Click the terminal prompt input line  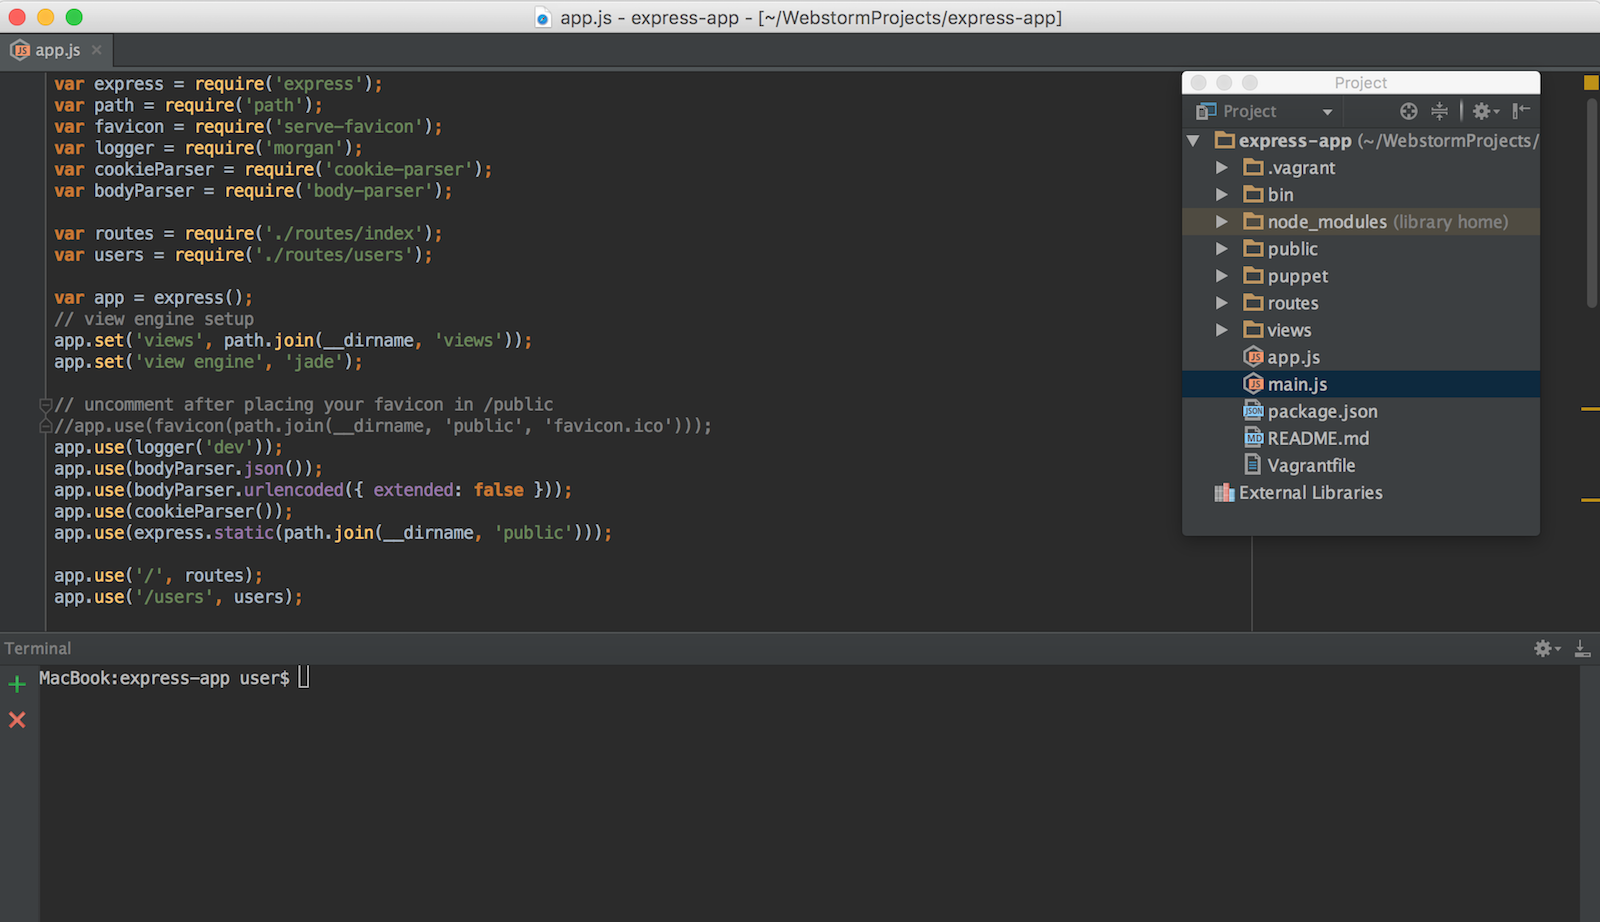coord(300,677)
